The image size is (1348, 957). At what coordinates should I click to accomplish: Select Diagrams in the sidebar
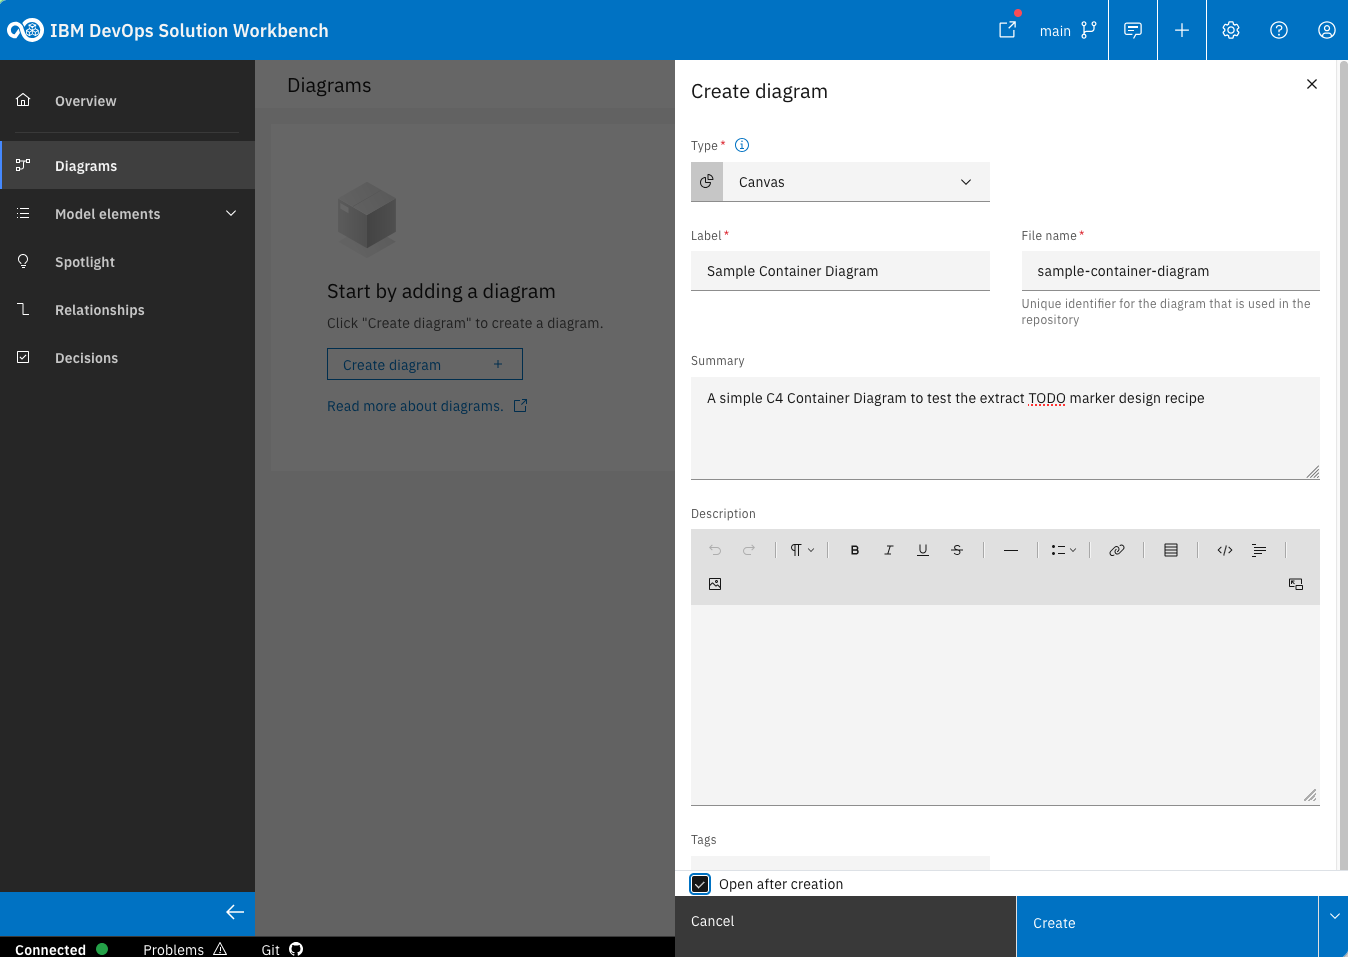(x=128, y=166)
